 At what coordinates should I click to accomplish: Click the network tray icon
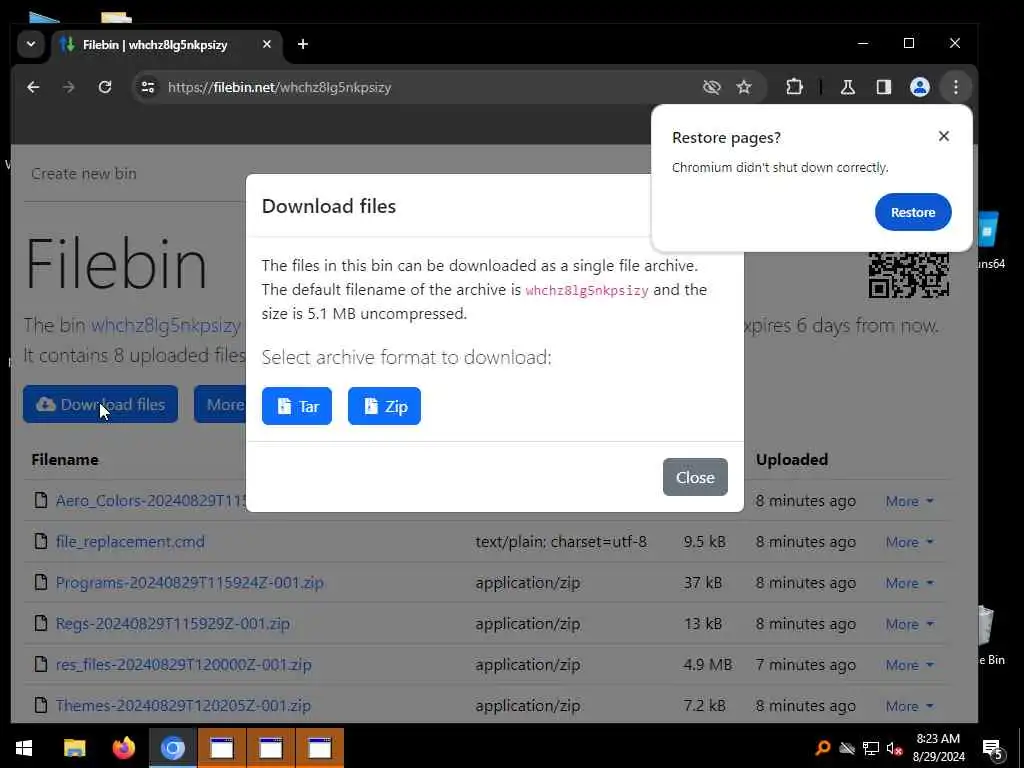coord(870,748)
